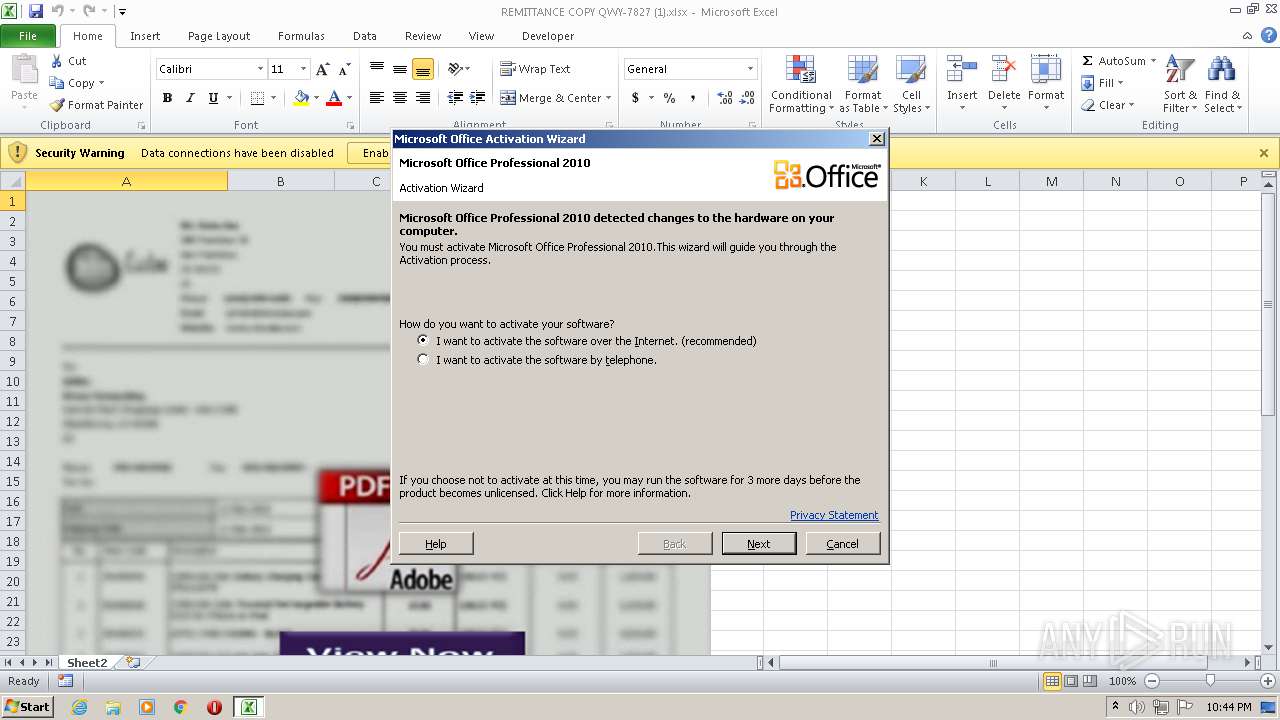Select activate by telephone option
The width and height of the screenshot is (1280, 720).
point(423,359)
